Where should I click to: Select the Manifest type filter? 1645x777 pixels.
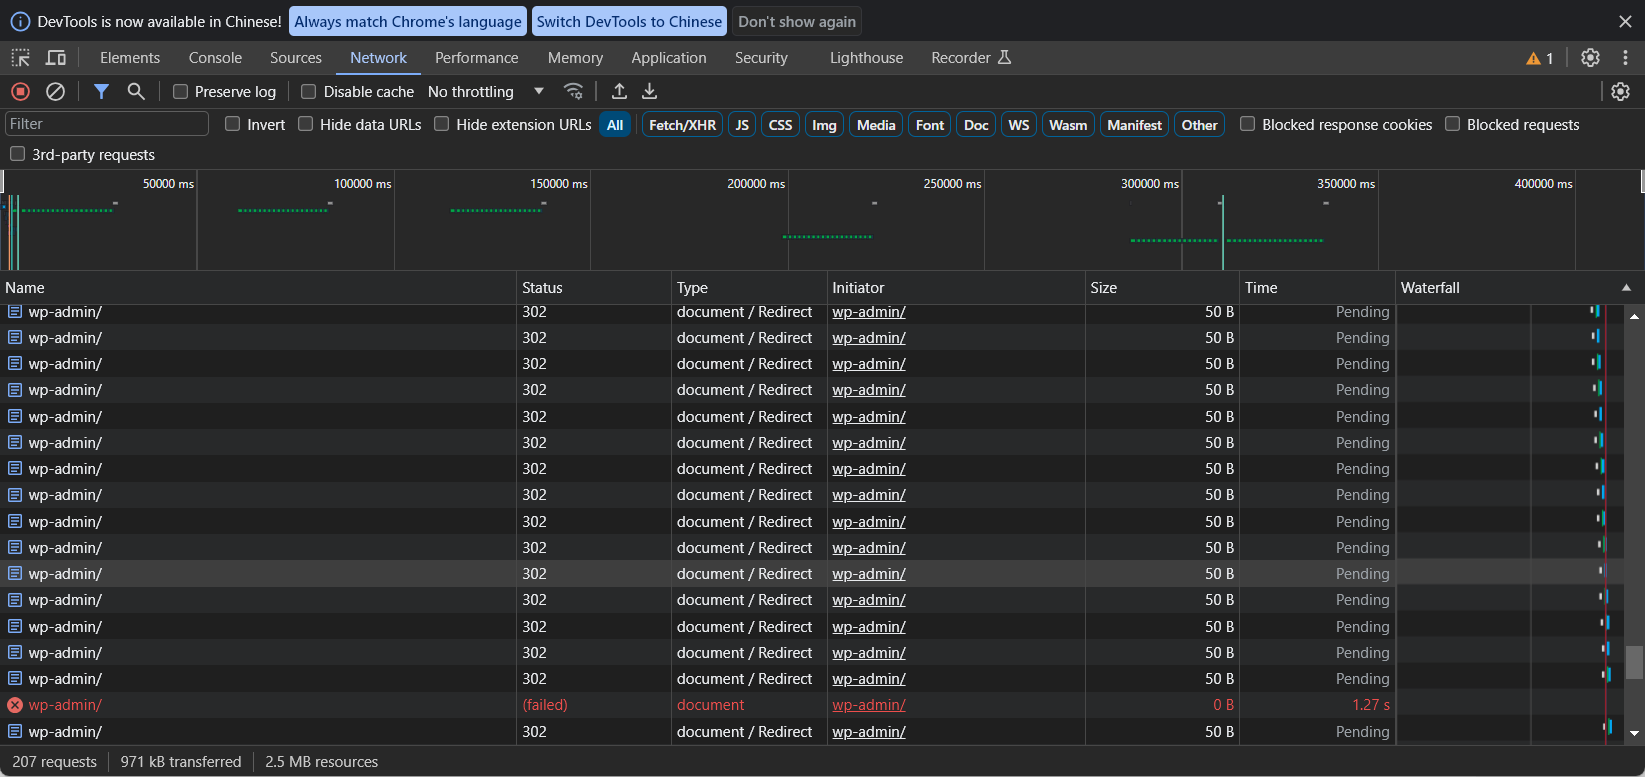click(1134, 125)
